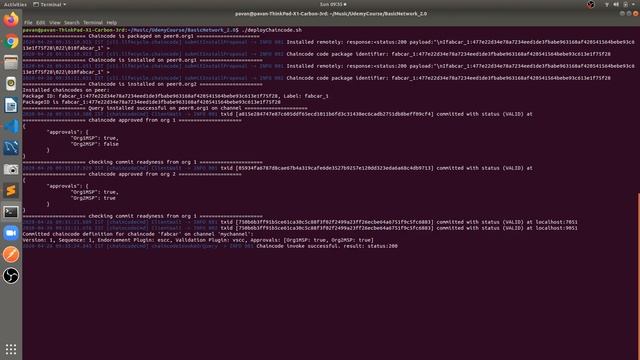Open the blue dock icon below VS Code
The height and width of the screenshot is (360, 640).
tap(11, 148)
